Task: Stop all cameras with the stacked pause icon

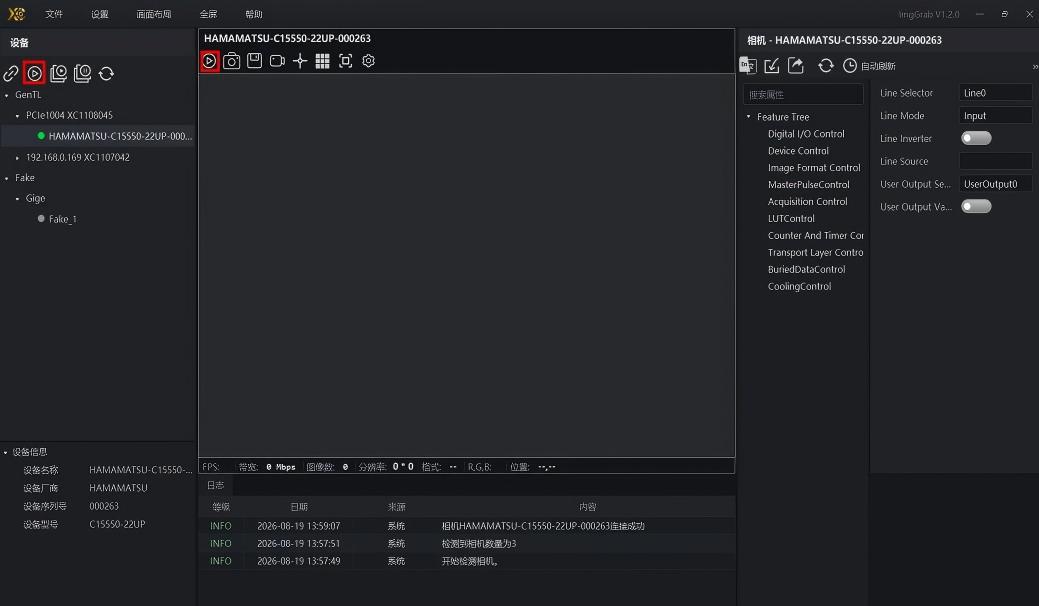Action: [x=82, y=74]
